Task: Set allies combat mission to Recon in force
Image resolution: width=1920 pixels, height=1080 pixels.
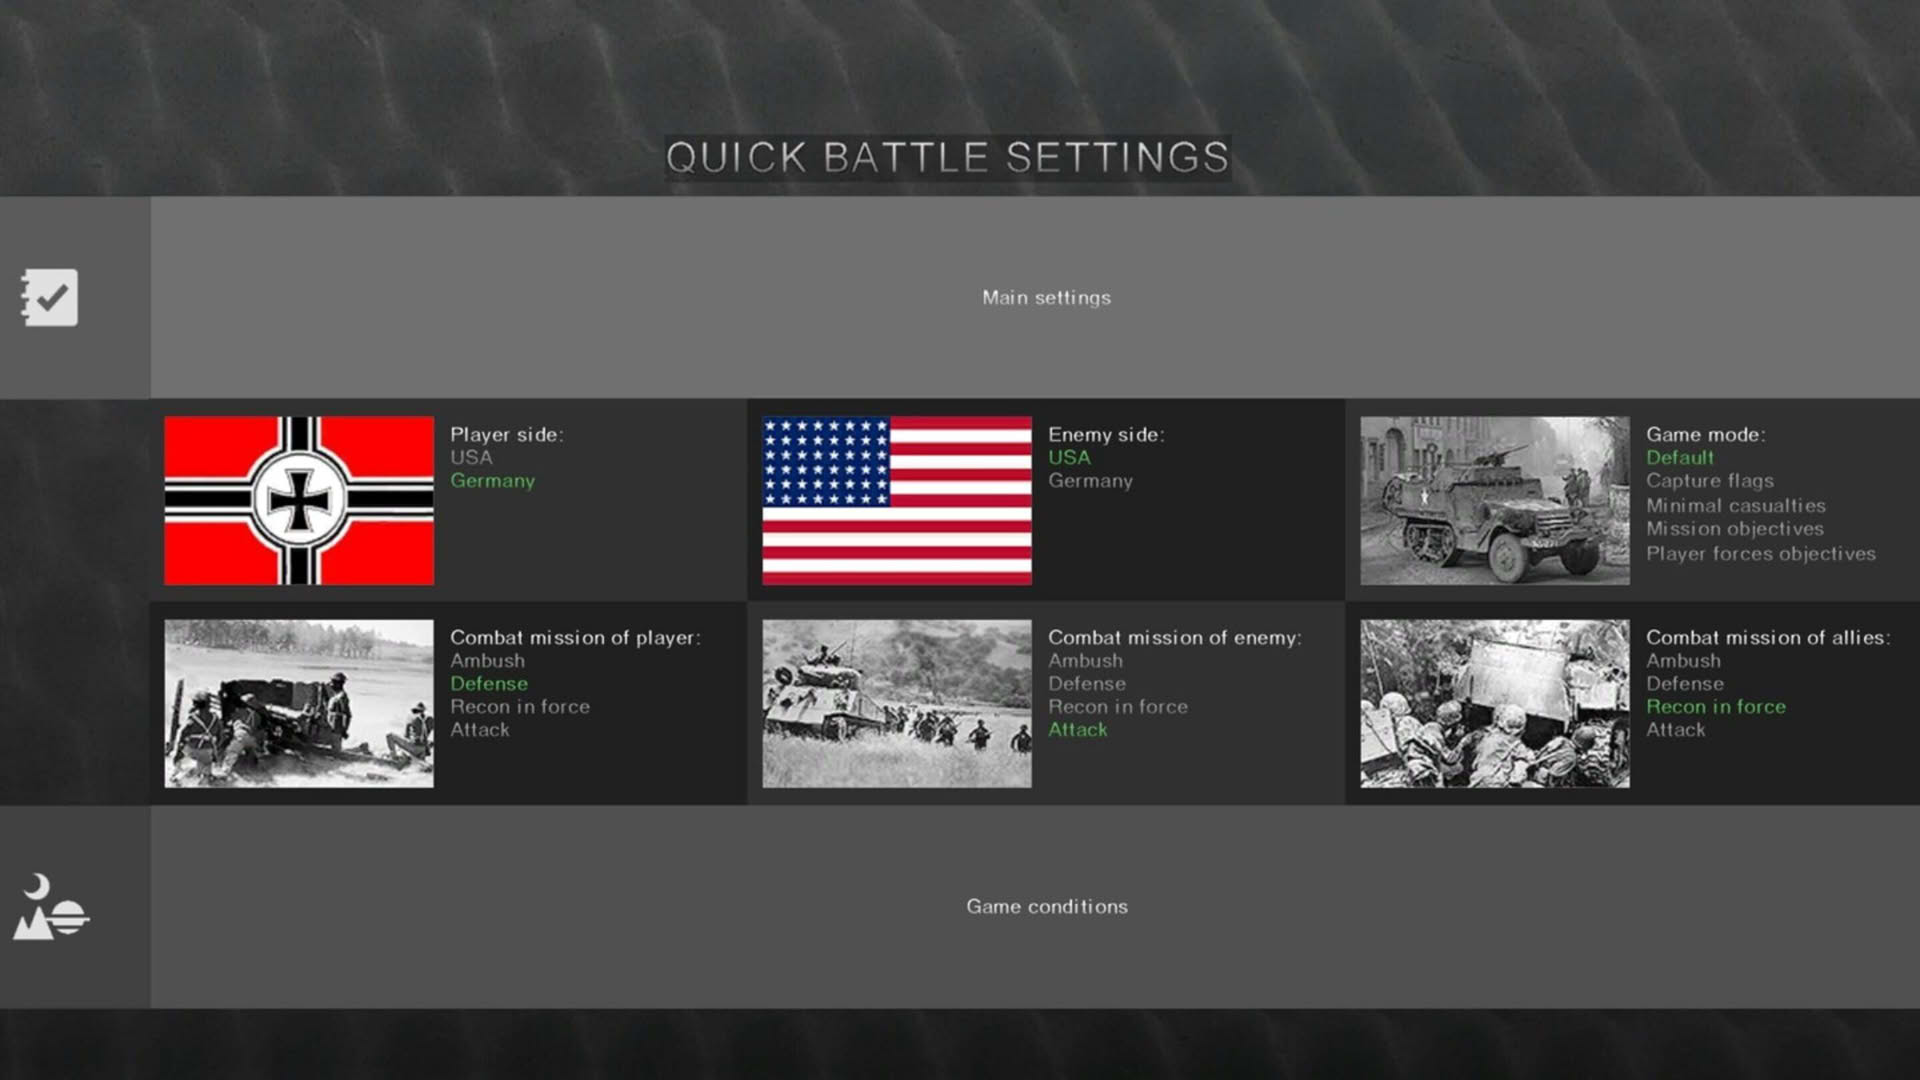Action: point(1716,706)
